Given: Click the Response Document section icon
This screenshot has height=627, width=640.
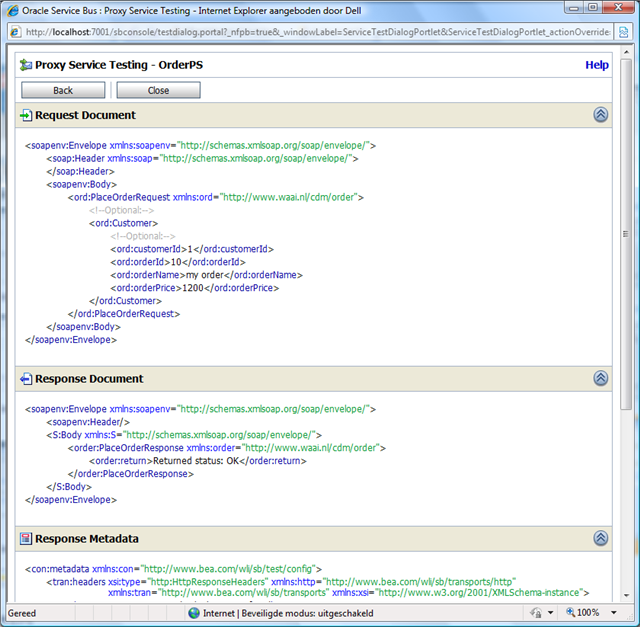Looking at the screenshot, I should pyautogui.click(x=26, y=379).
